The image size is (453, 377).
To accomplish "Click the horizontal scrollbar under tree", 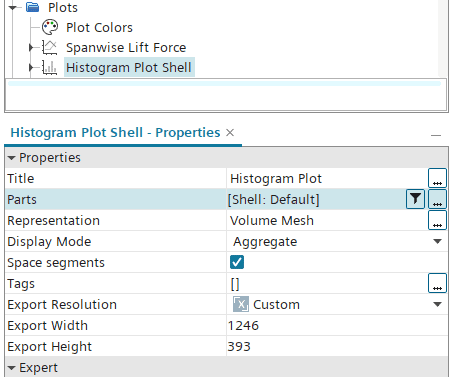I will pos(224,83).
